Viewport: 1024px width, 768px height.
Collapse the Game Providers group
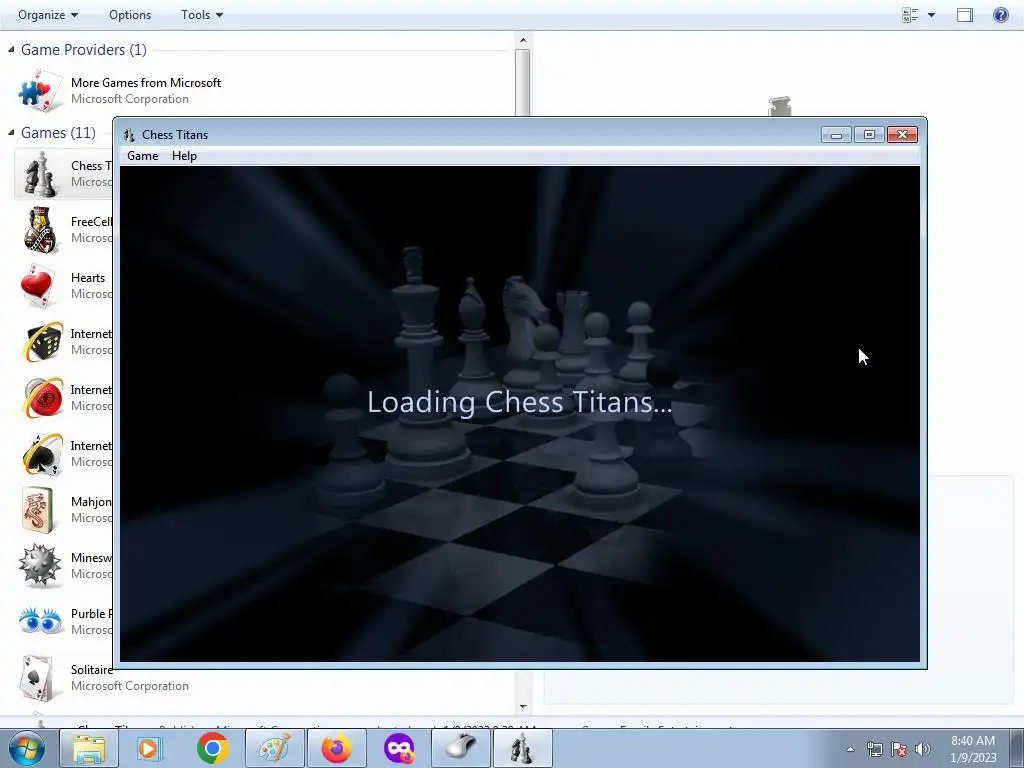pyautogui.click(x=11, y=50)
